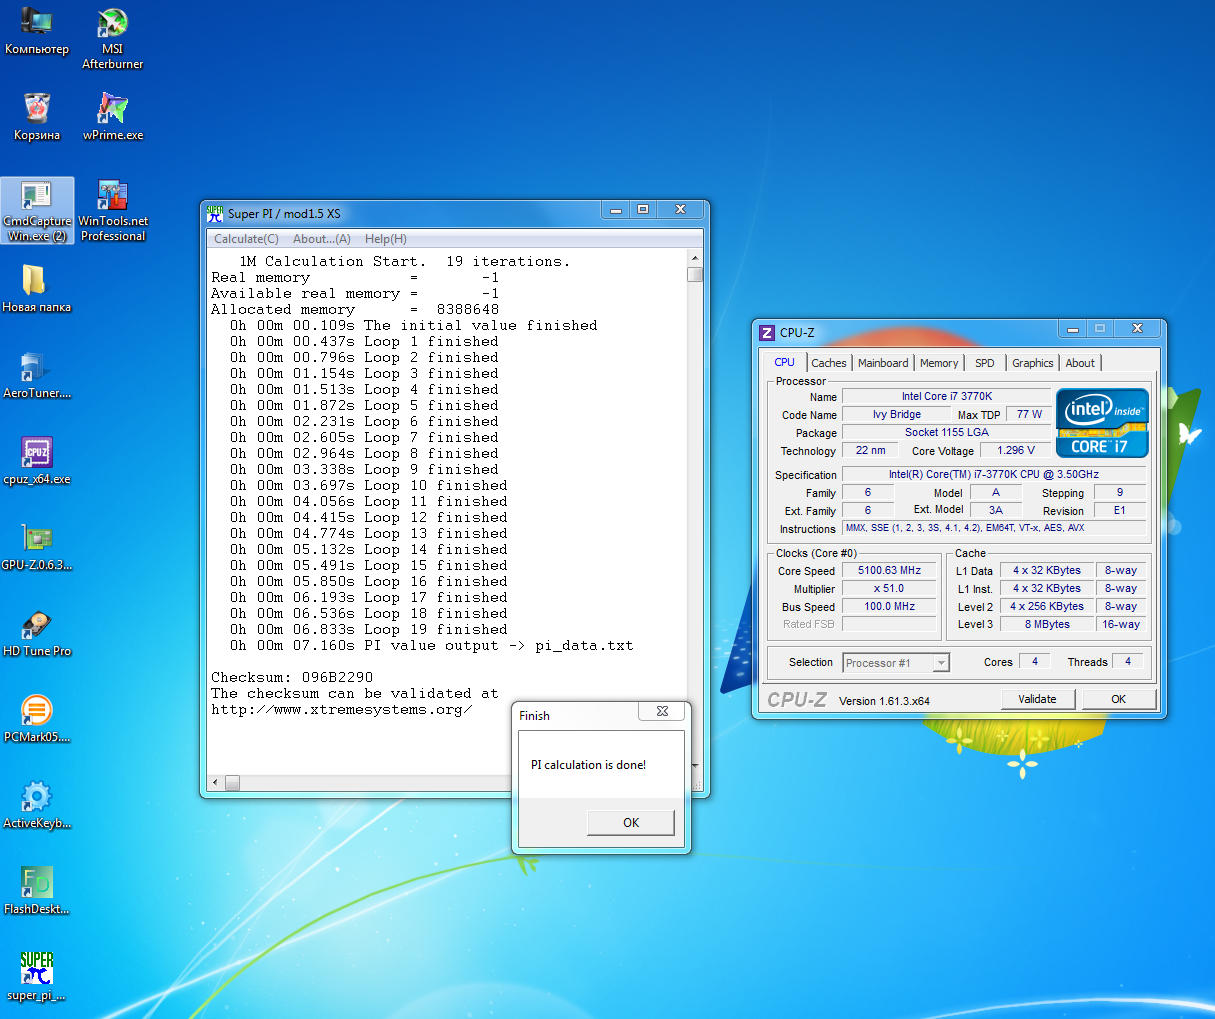
Task: Select CmdCapture Win.exe (2) shortcut icon
Action: (x=37, y=211)
